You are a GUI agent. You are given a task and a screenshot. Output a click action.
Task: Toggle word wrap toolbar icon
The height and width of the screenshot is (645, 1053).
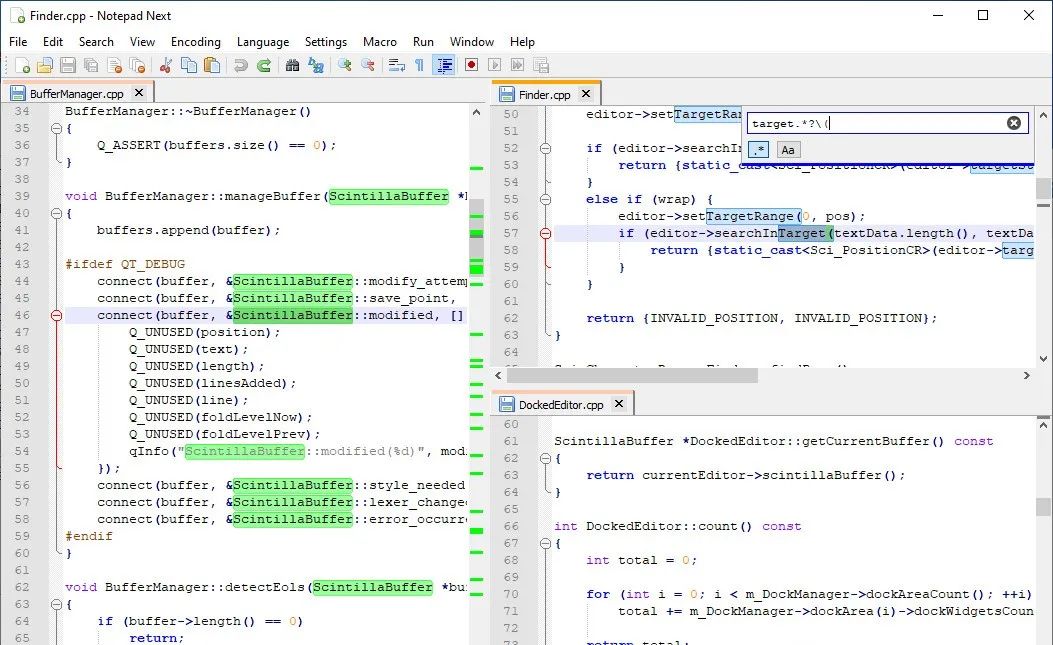pyautogui.click(x=396, y=65)
